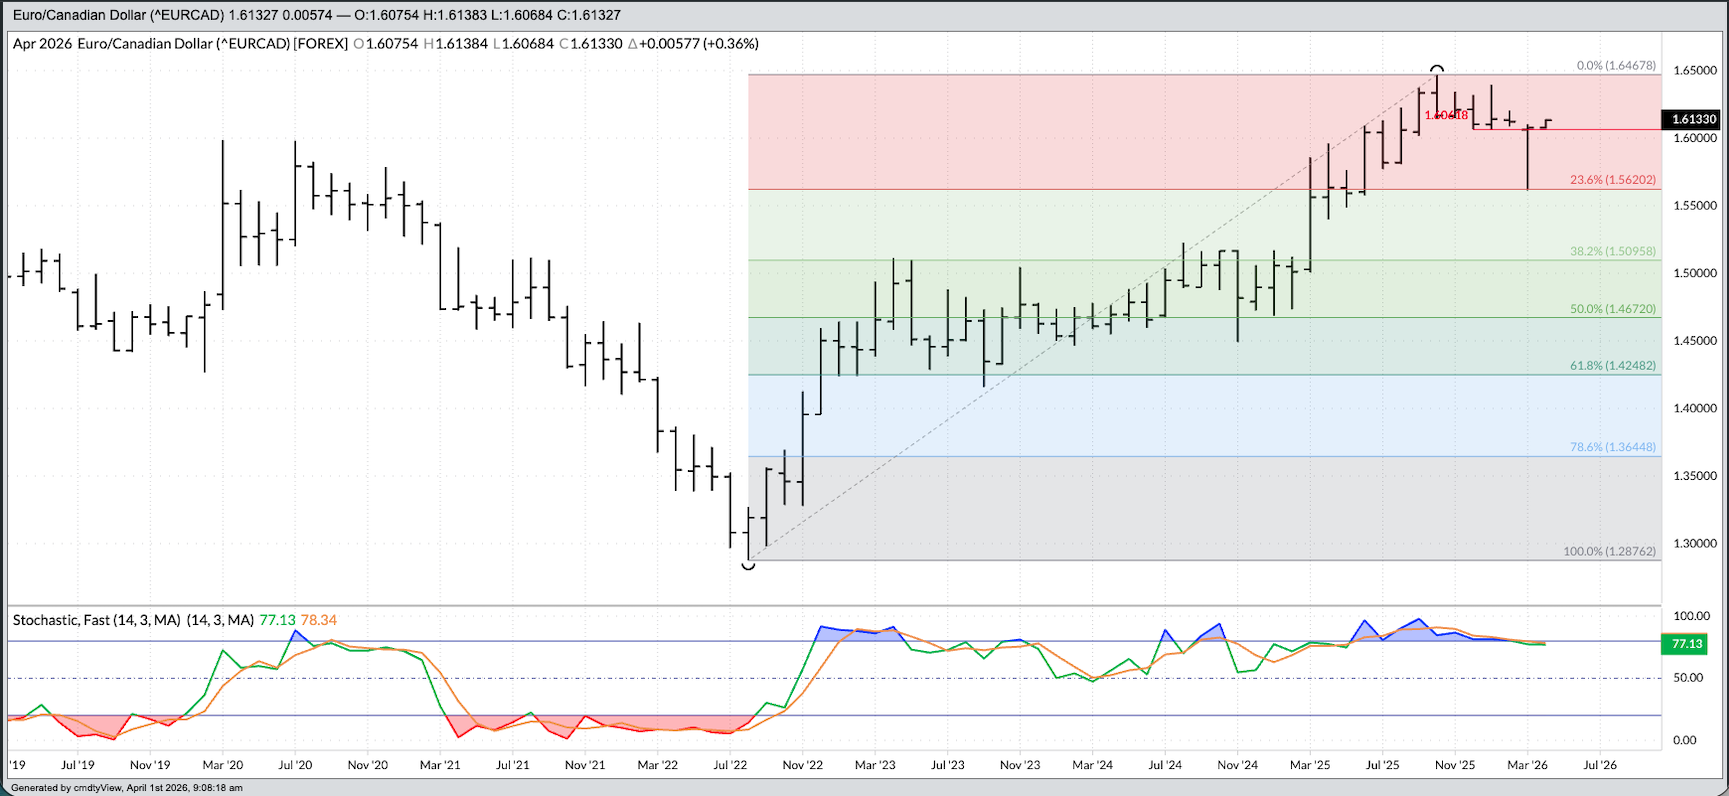Click the green 77.13 stochastic value tag

click(x=1687, y=644)
